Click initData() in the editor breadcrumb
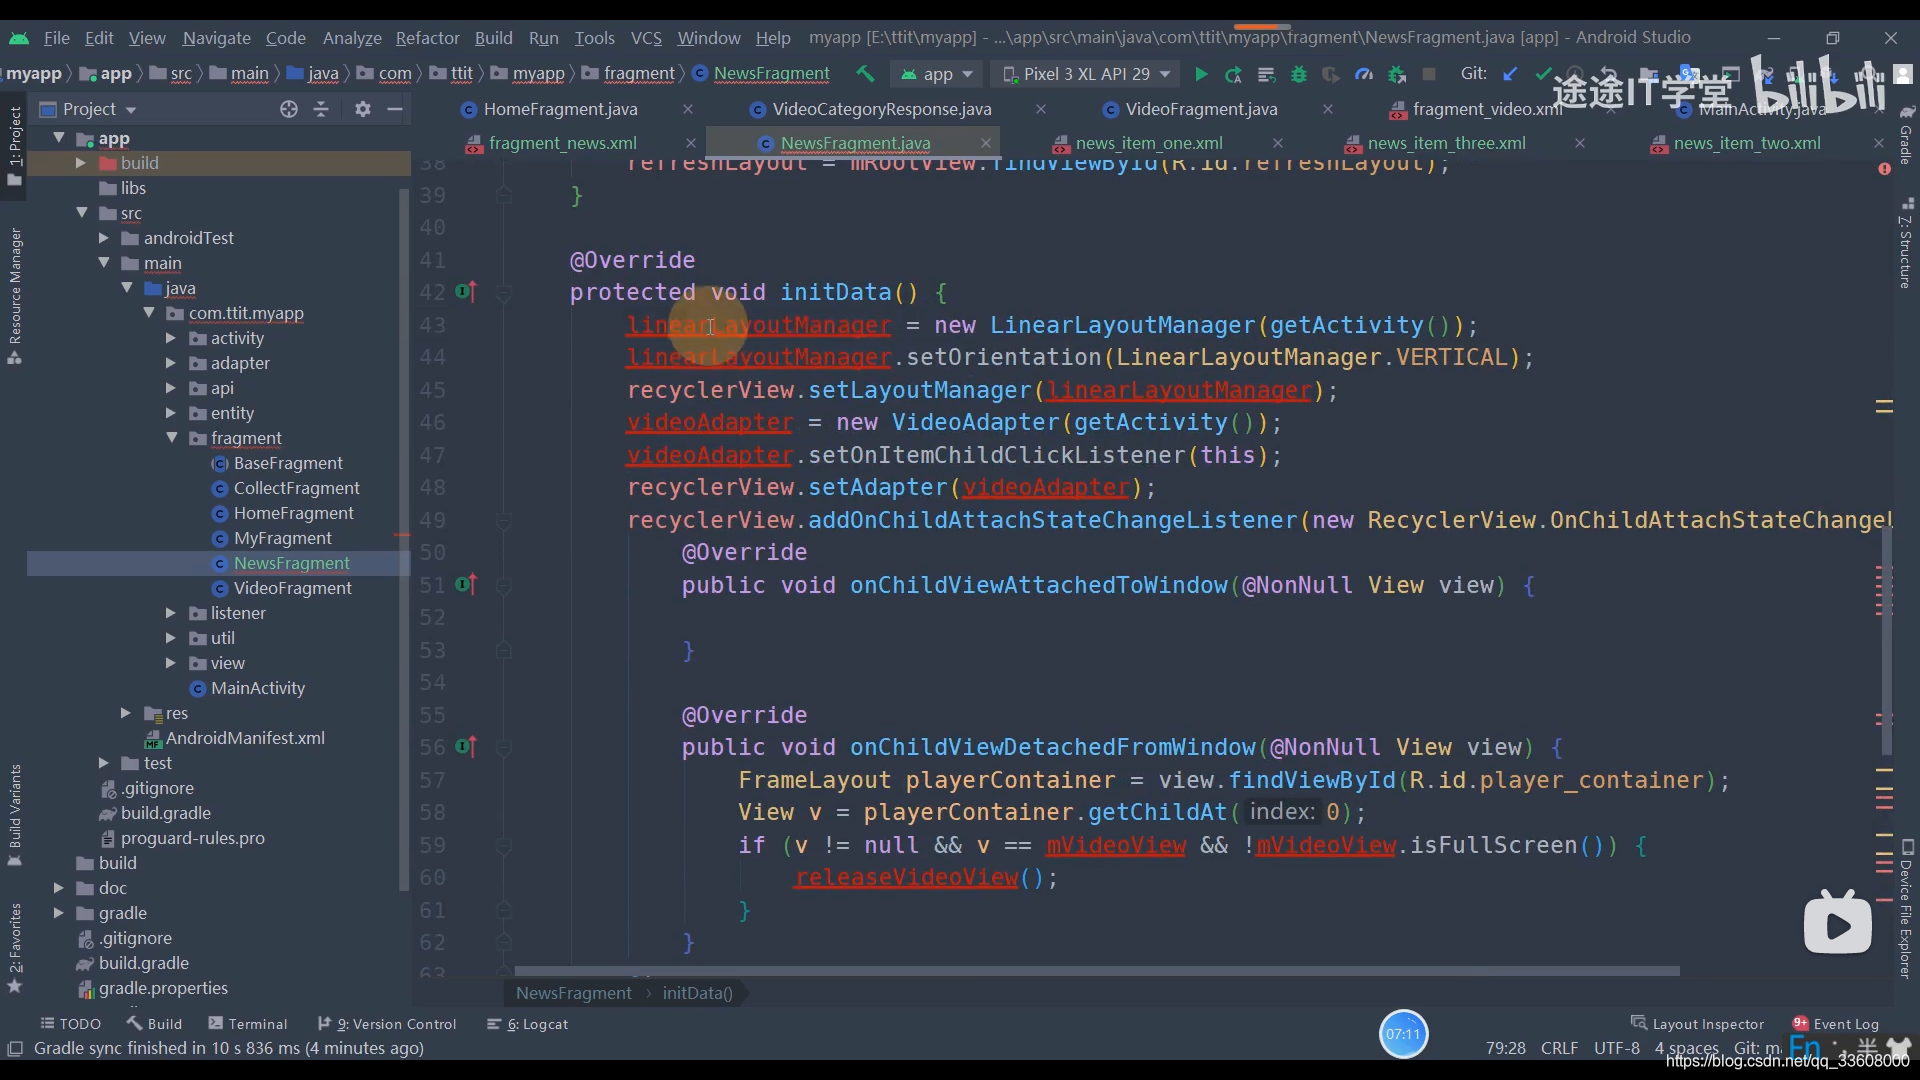Image resolution: width=1920 pixels, height=1080 pixels. [697, 993]
